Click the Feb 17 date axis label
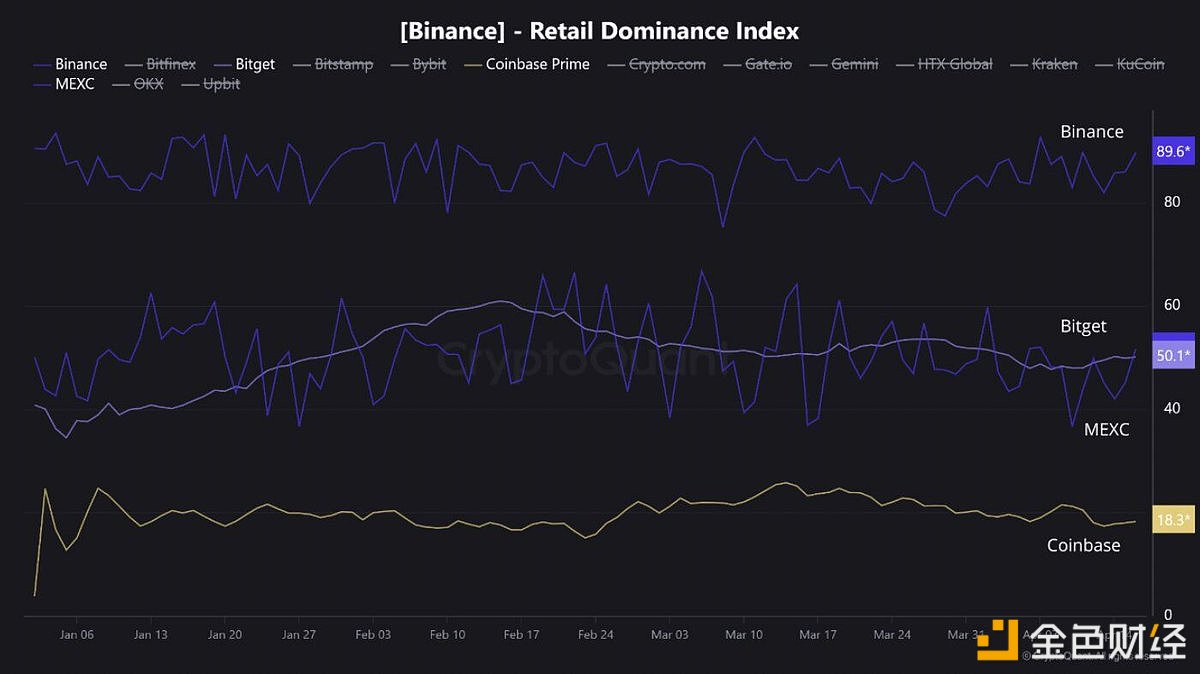This screenshot has width=1200, height=674. [521, 634]
